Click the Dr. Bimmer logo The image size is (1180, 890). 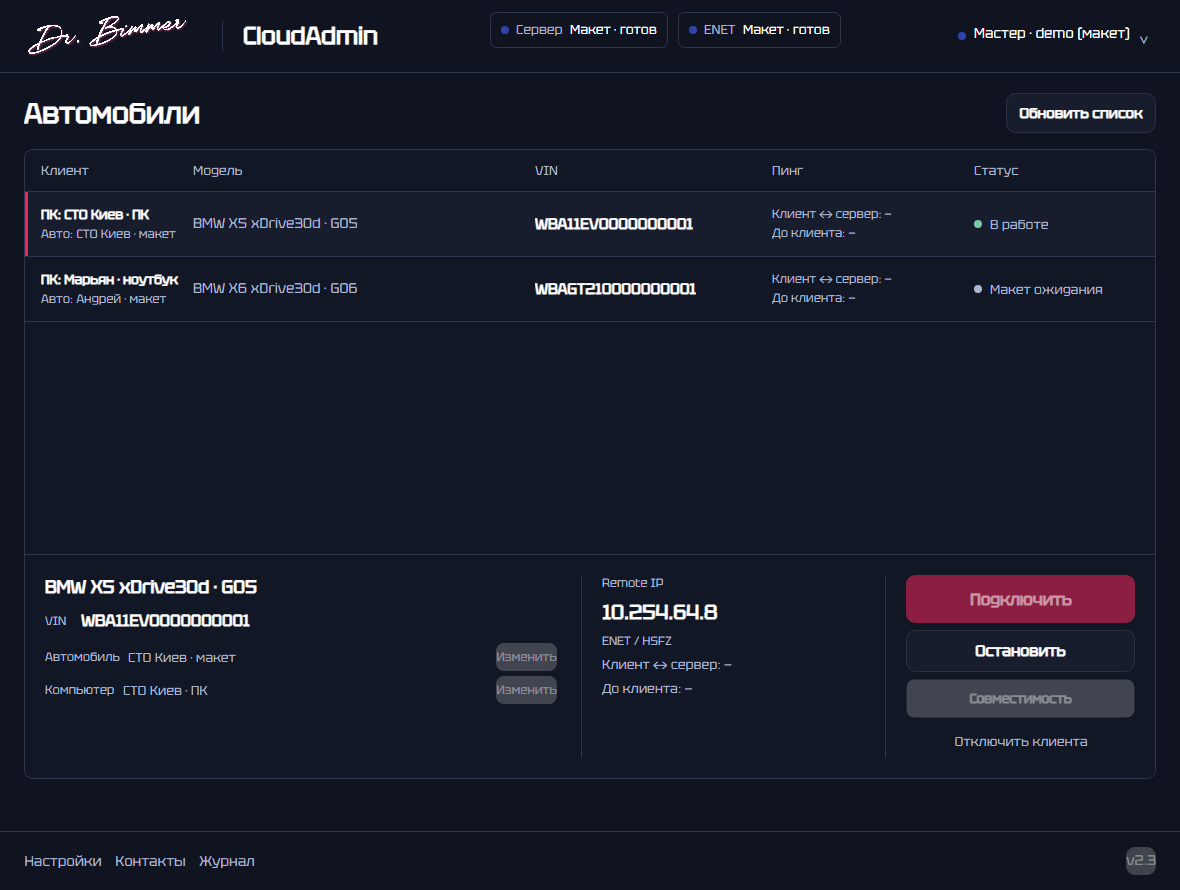coord(106,35)
